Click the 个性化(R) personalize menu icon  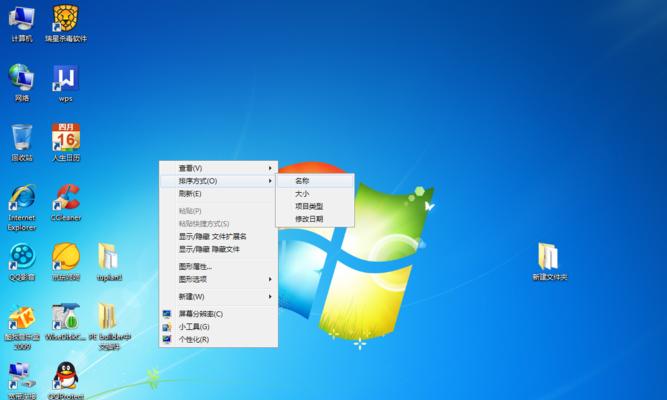[x=167, y=340]
